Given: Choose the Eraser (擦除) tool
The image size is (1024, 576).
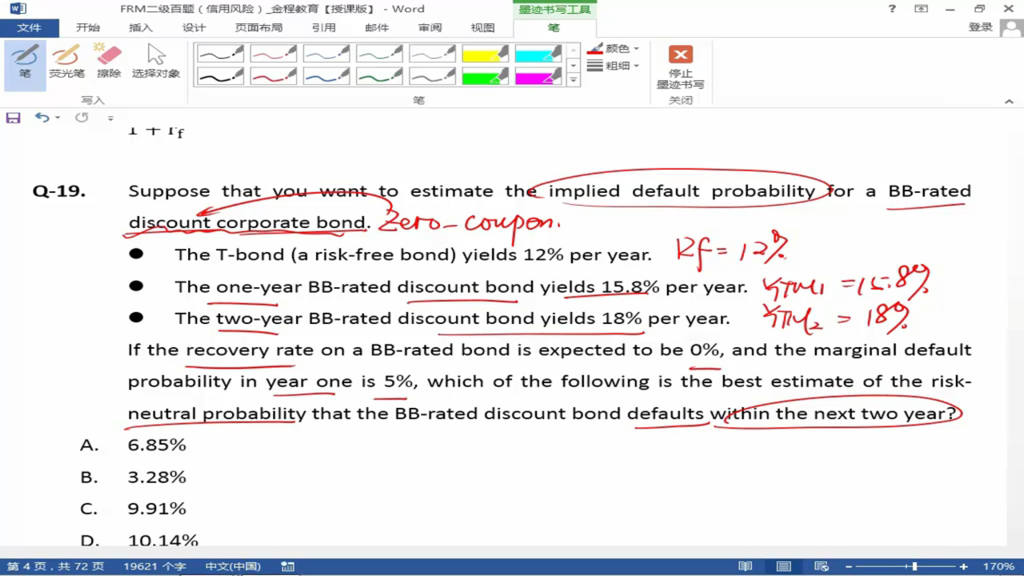Looking at the screenshot, I should click(x=109, y=60).
